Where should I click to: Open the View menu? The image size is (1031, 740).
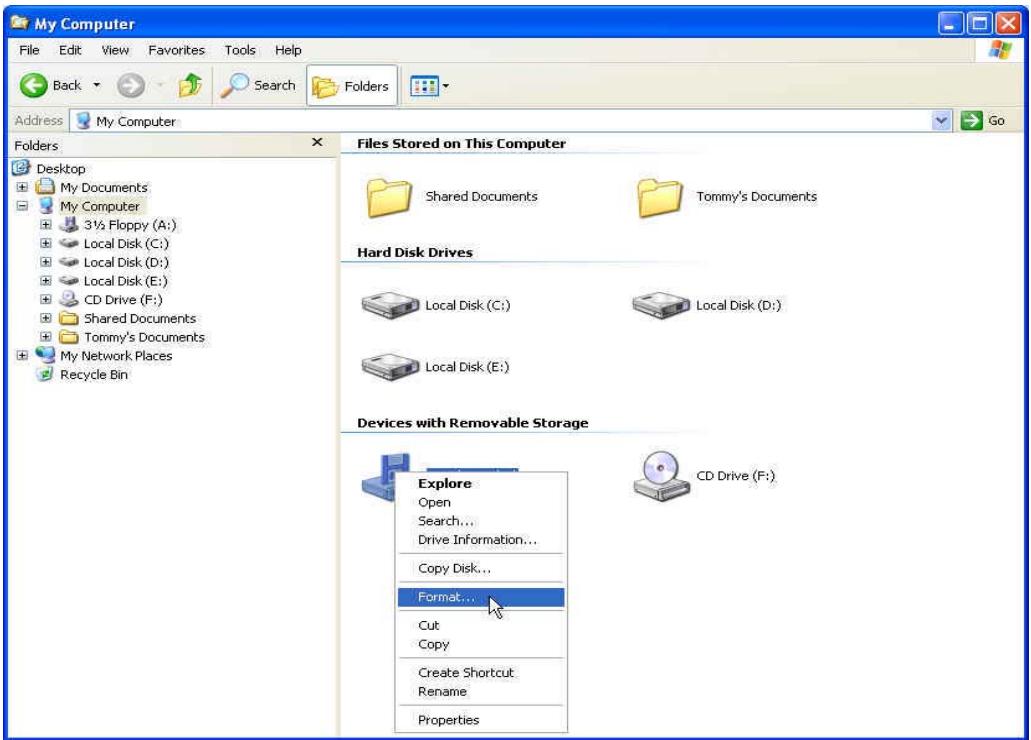pyautogui.click(x=115, y=50)
